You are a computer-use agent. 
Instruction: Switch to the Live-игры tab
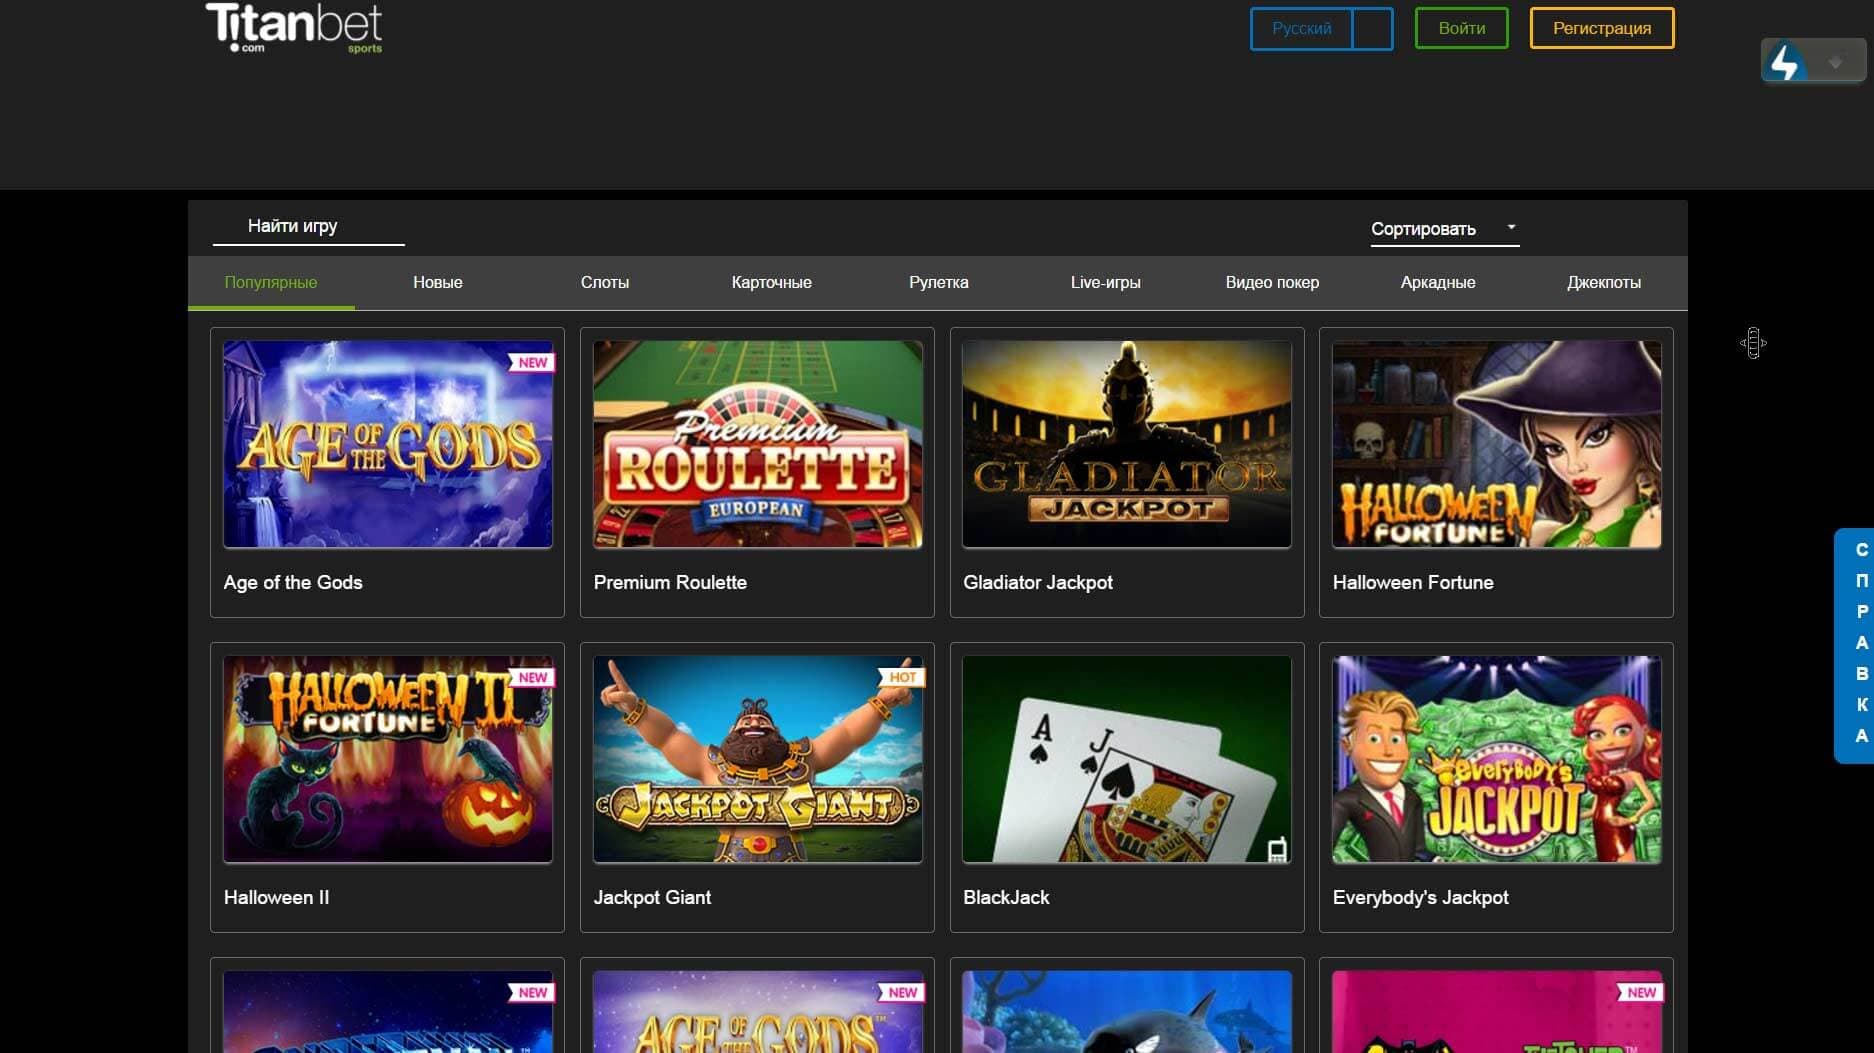tap(1105, 282)
